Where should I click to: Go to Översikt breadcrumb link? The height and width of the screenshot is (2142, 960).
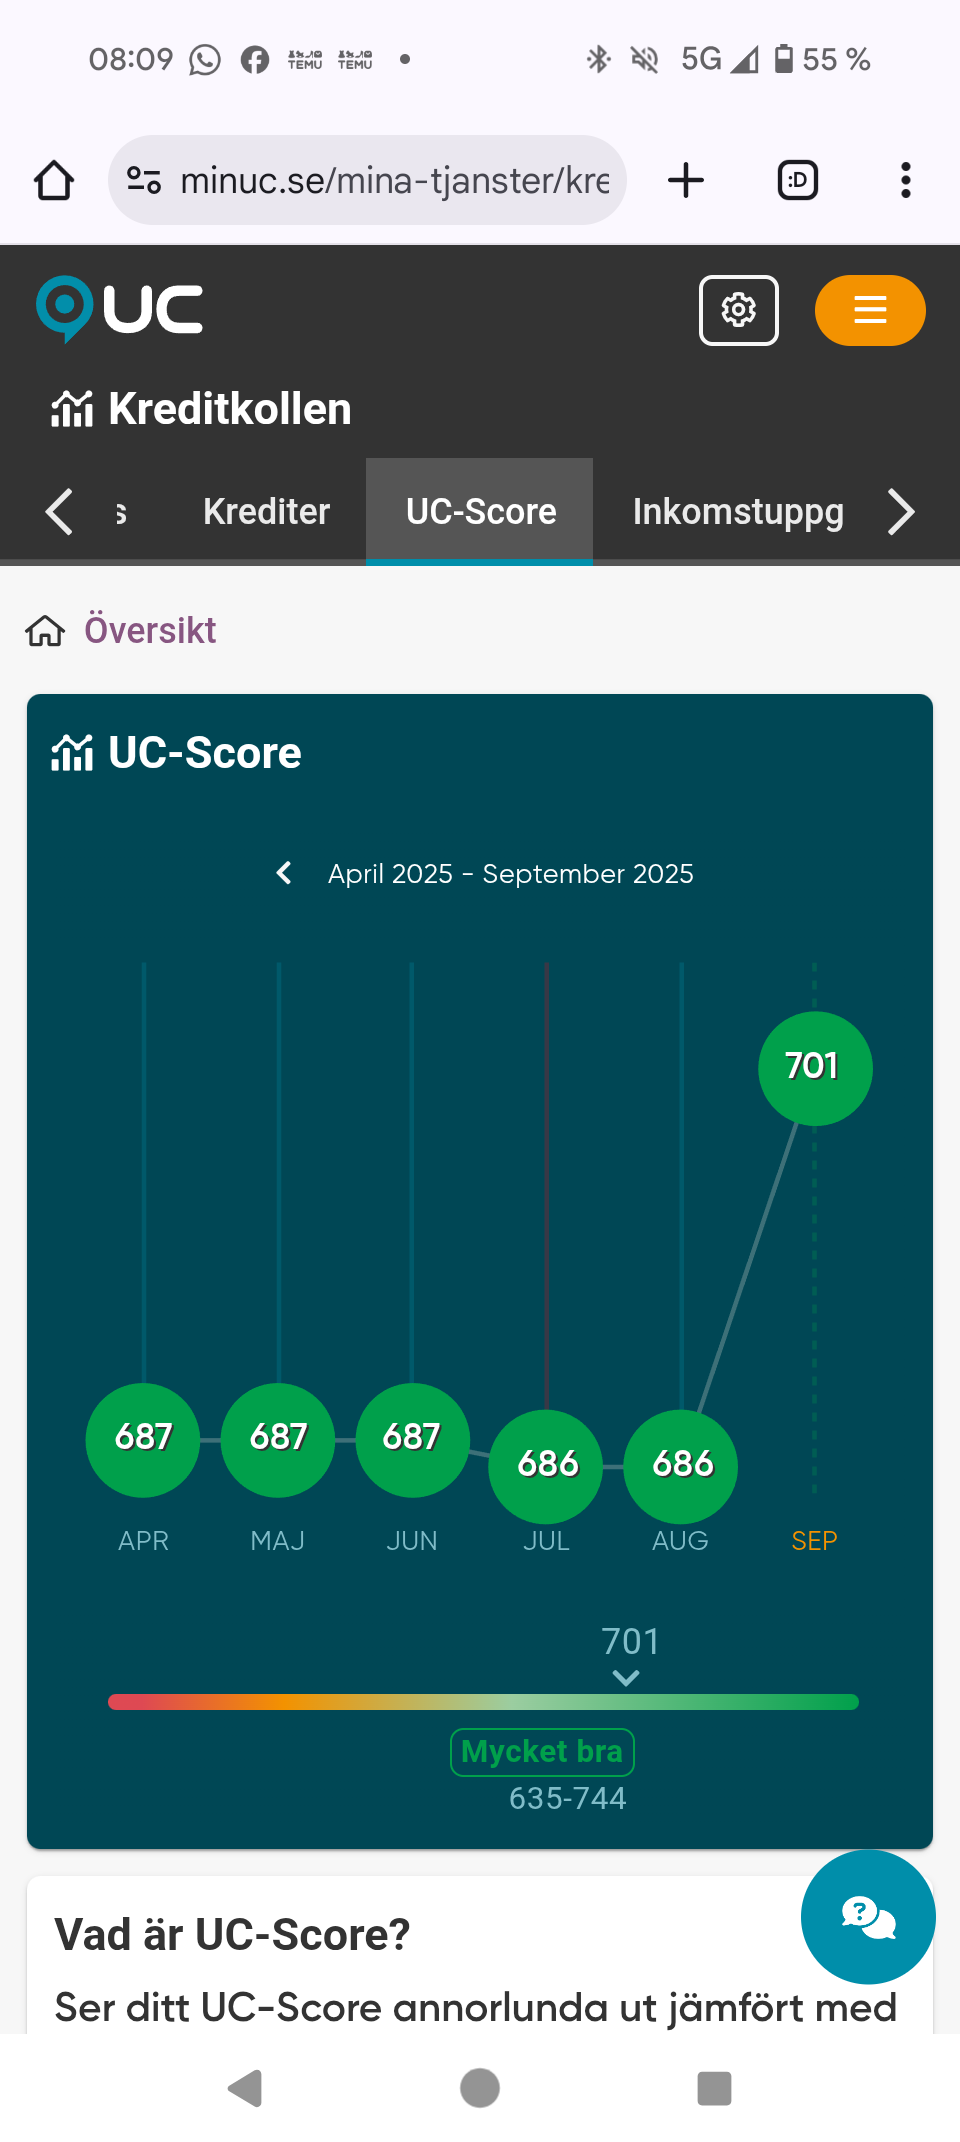point(150,631)
